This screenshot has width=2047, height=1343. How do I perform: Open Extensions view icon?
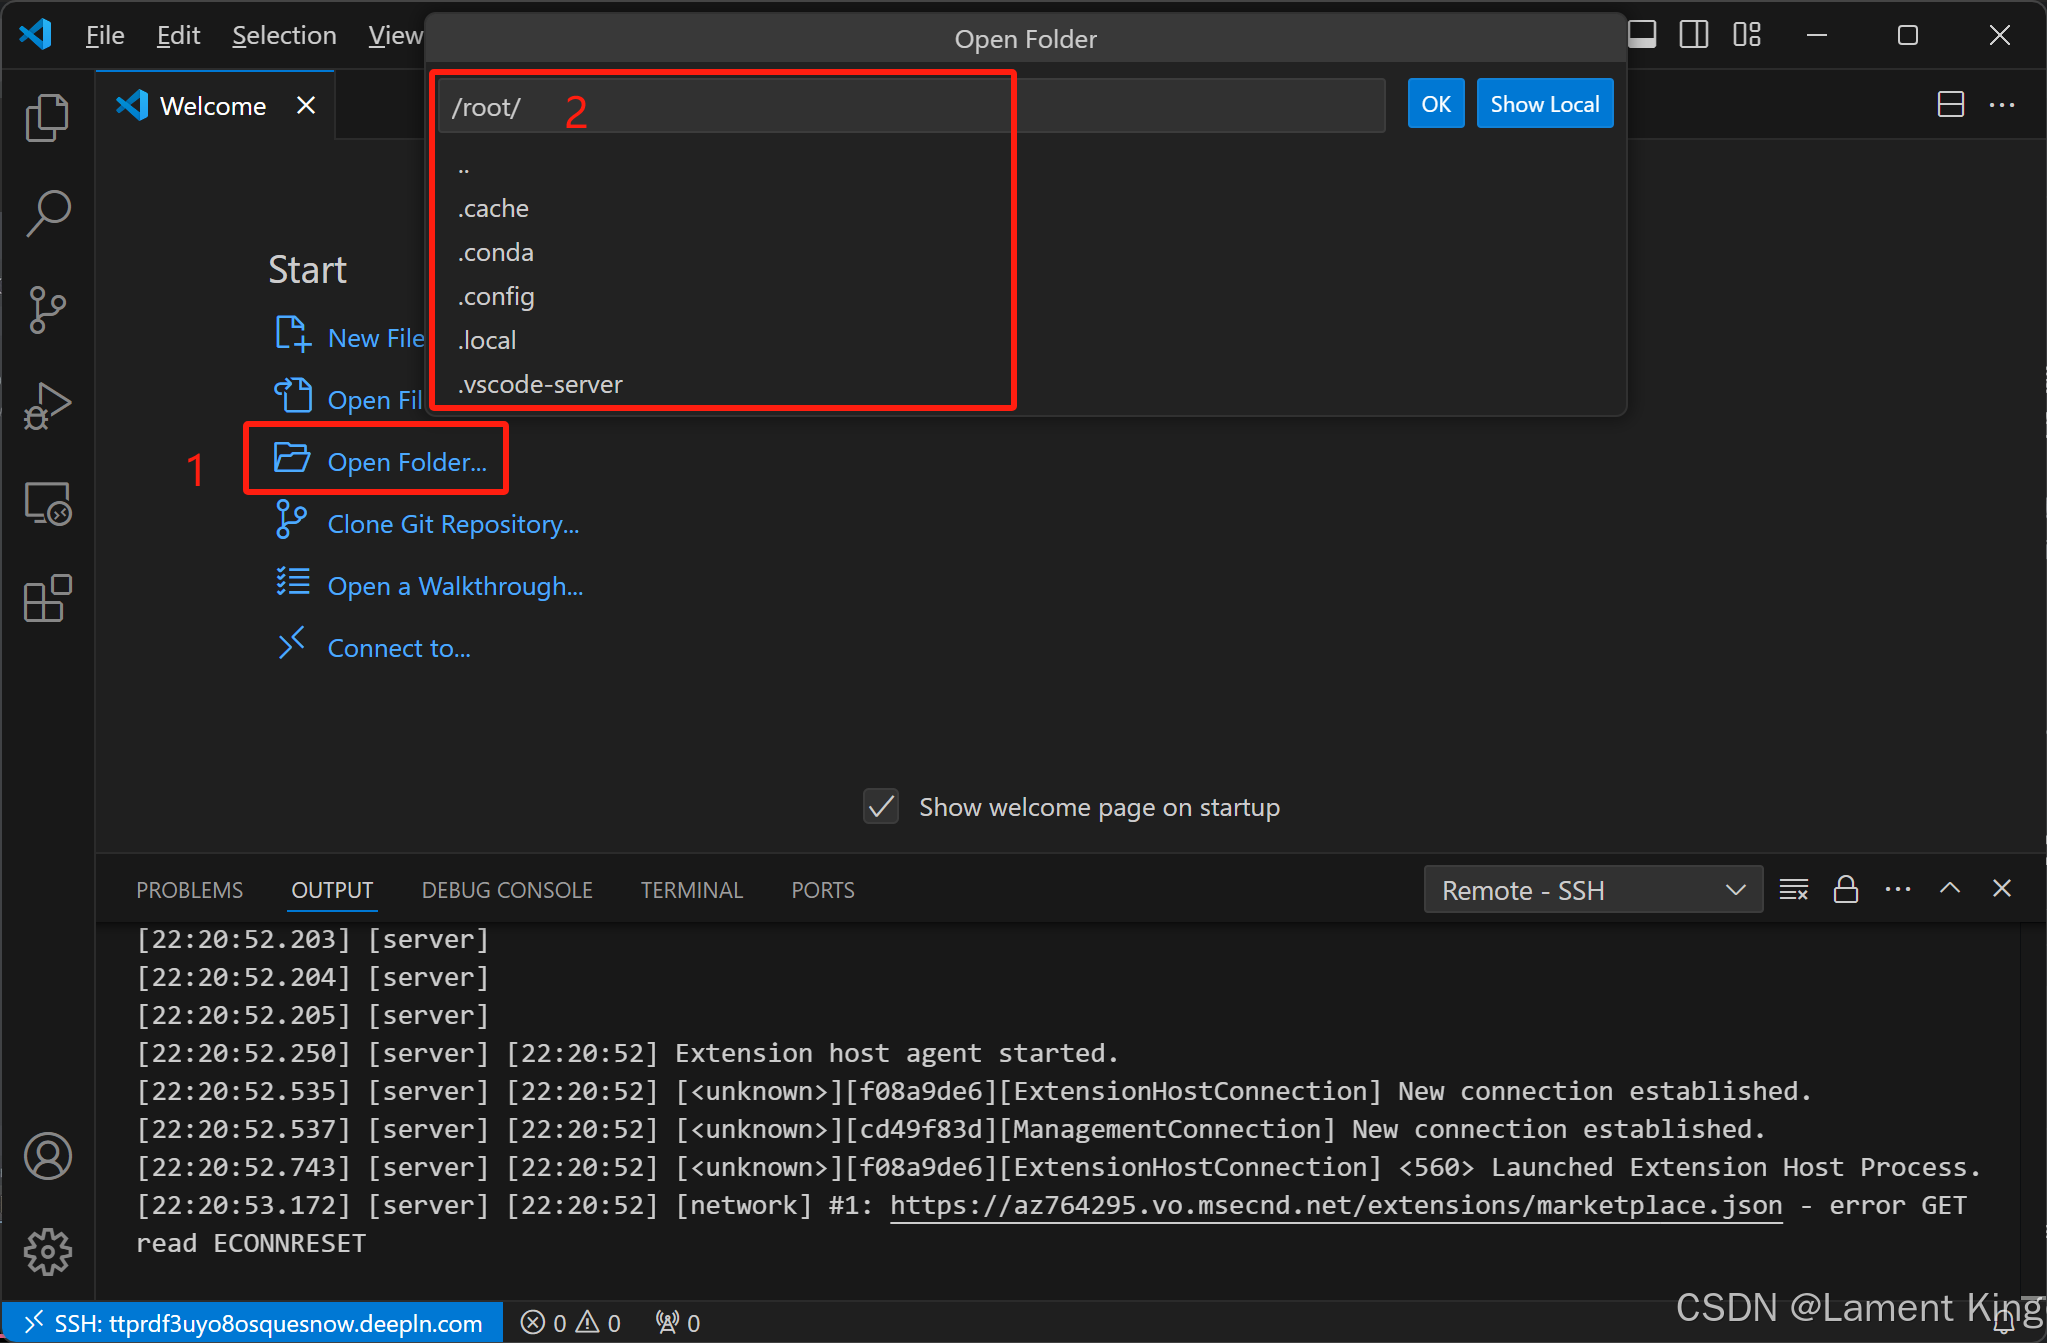pyautogui.click(x=47, y=599)
